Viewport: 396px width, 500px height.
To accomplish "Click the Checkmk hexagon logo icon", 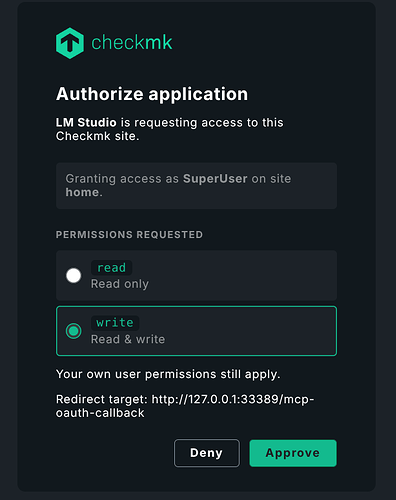I will [70, 43].
